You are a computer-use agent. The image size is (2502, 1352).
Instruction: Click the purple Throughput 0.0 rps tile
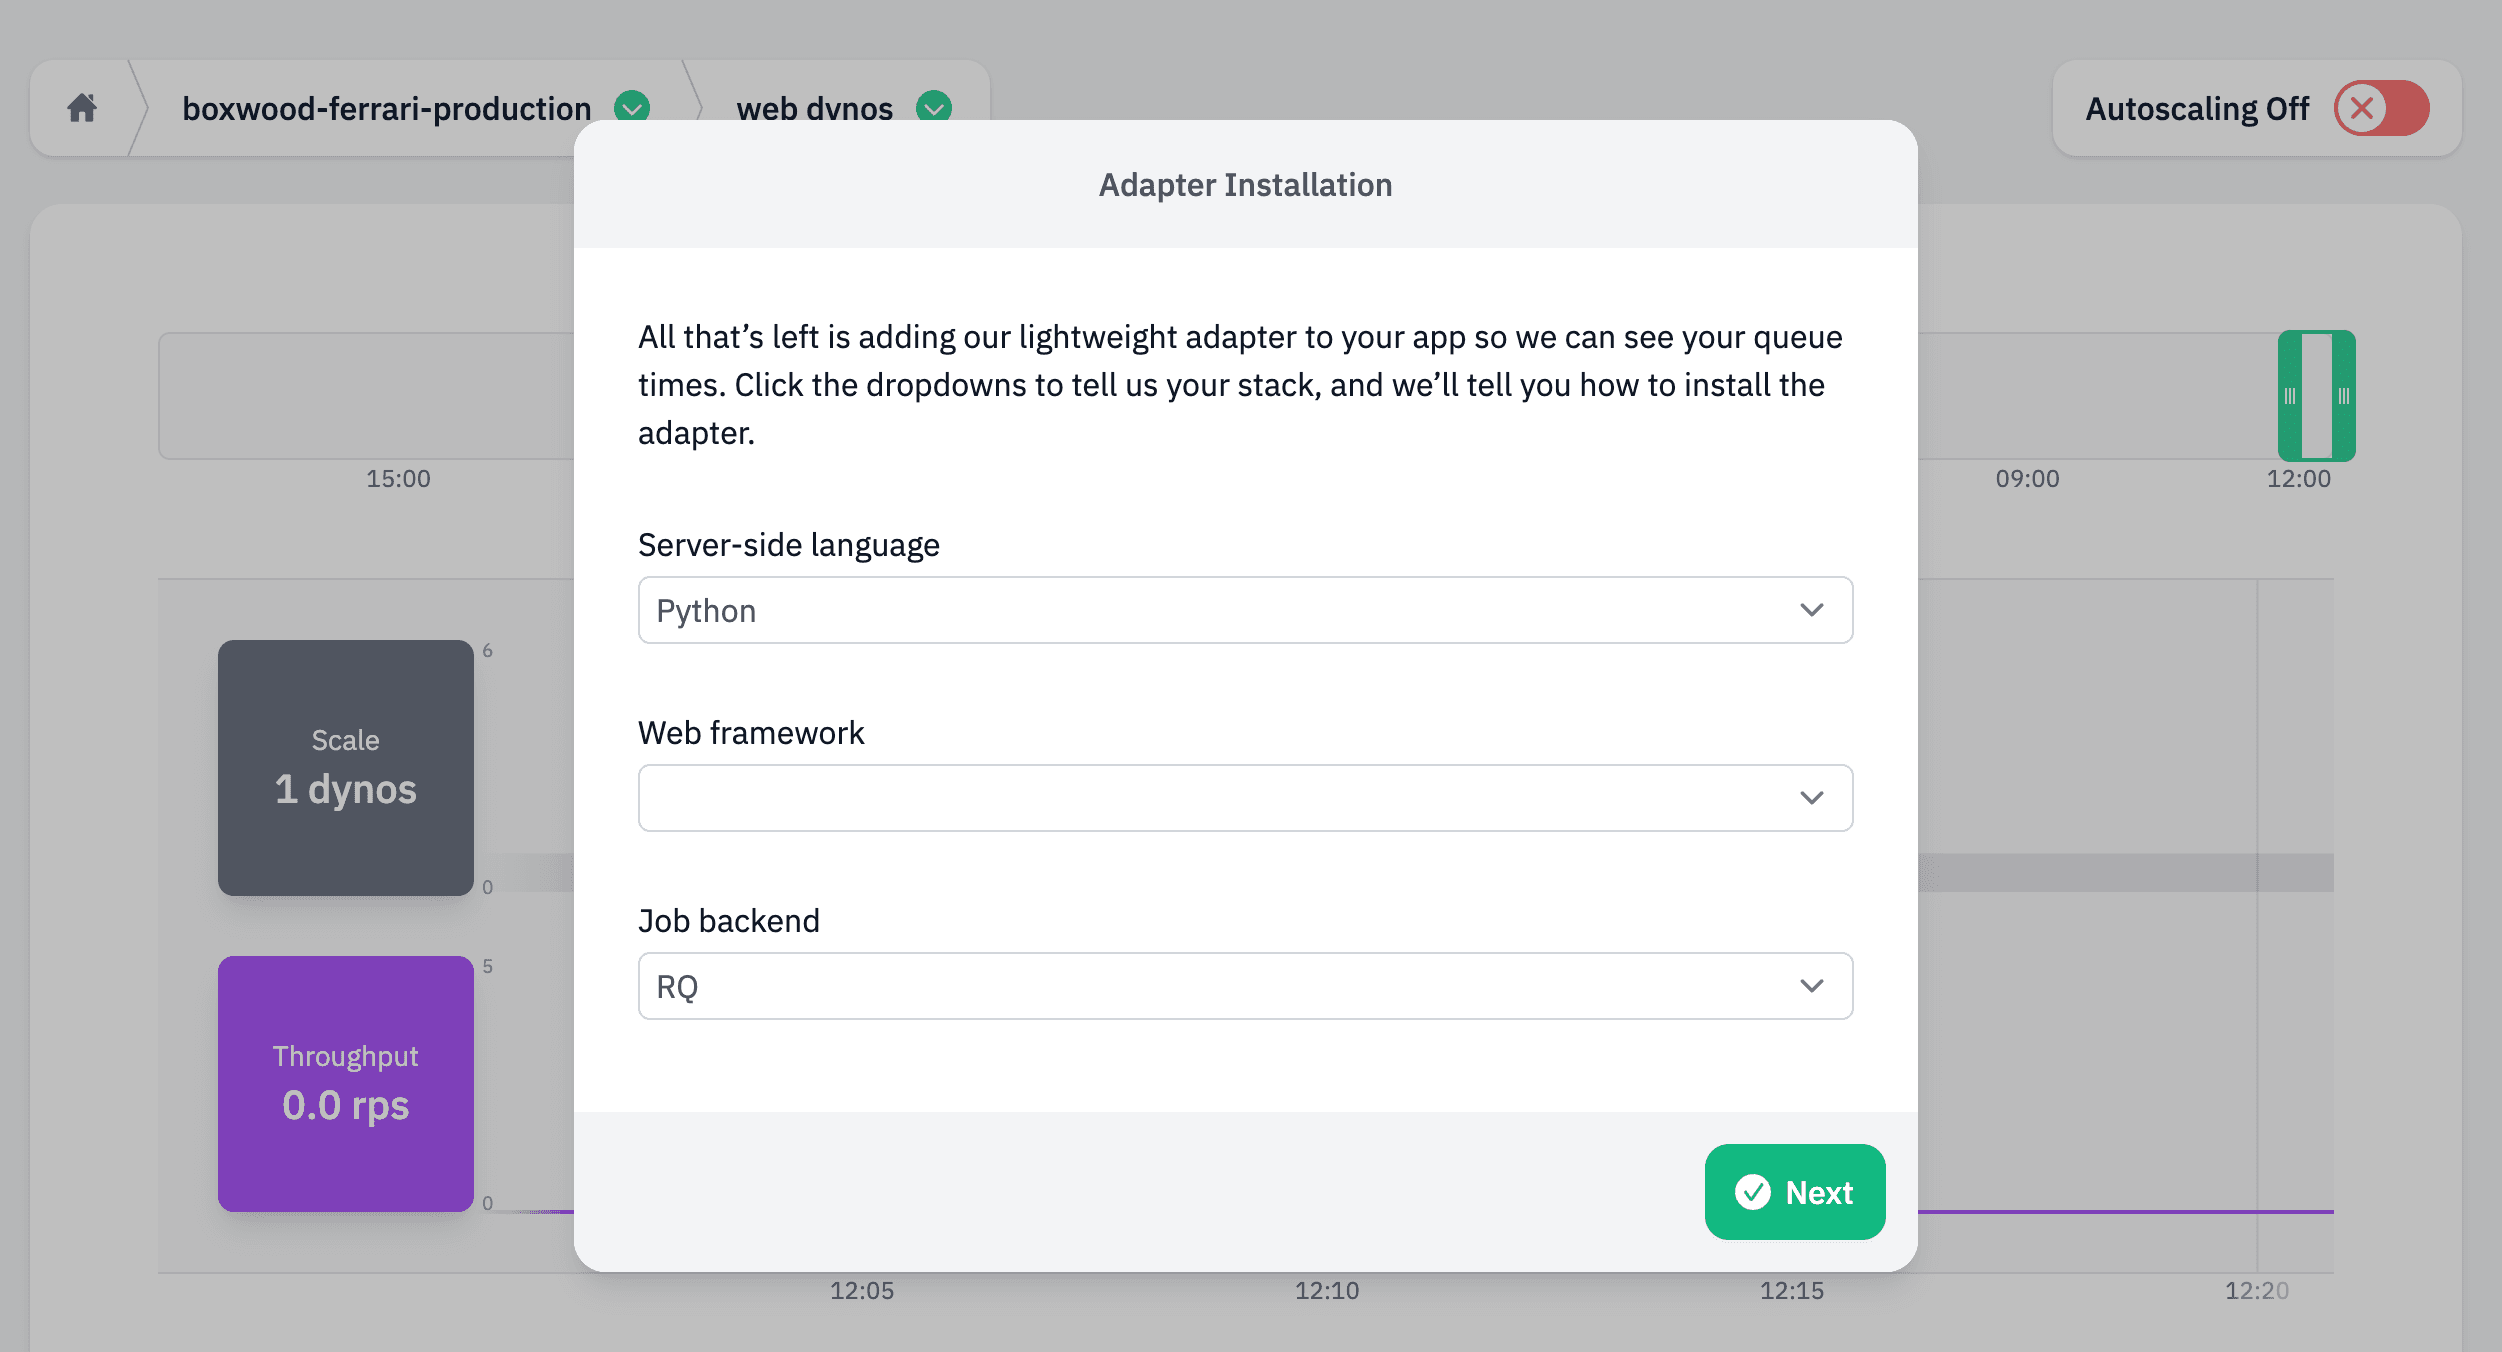[345, 1084]
